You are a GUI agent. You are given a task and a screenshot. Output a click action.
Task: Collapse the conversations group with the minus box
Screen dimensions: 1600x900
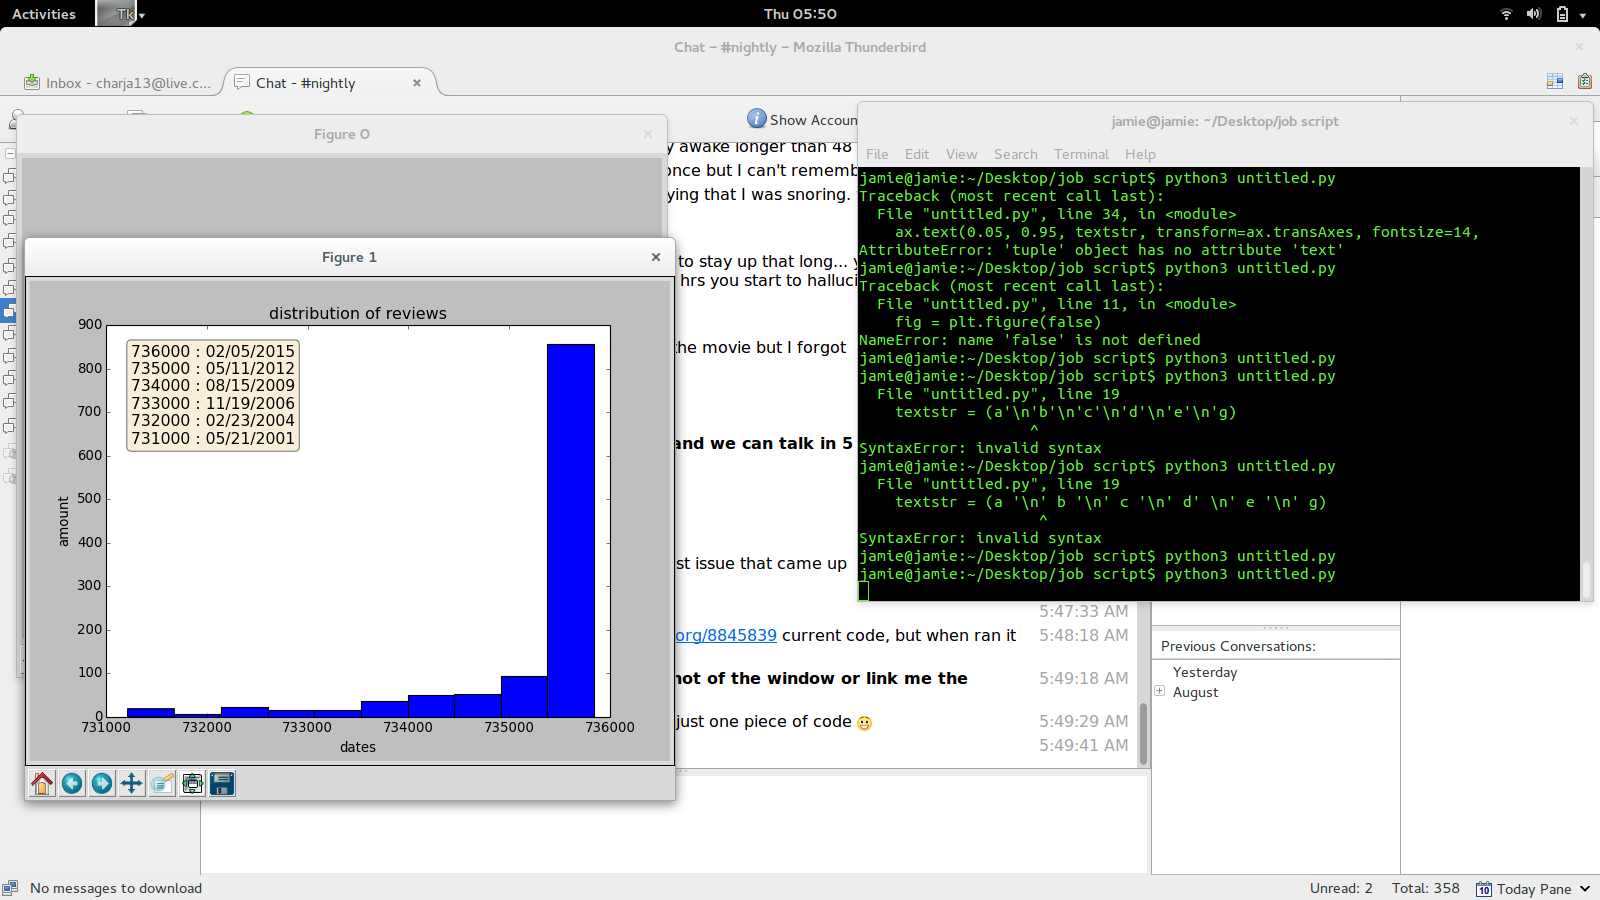click(9, 153)
